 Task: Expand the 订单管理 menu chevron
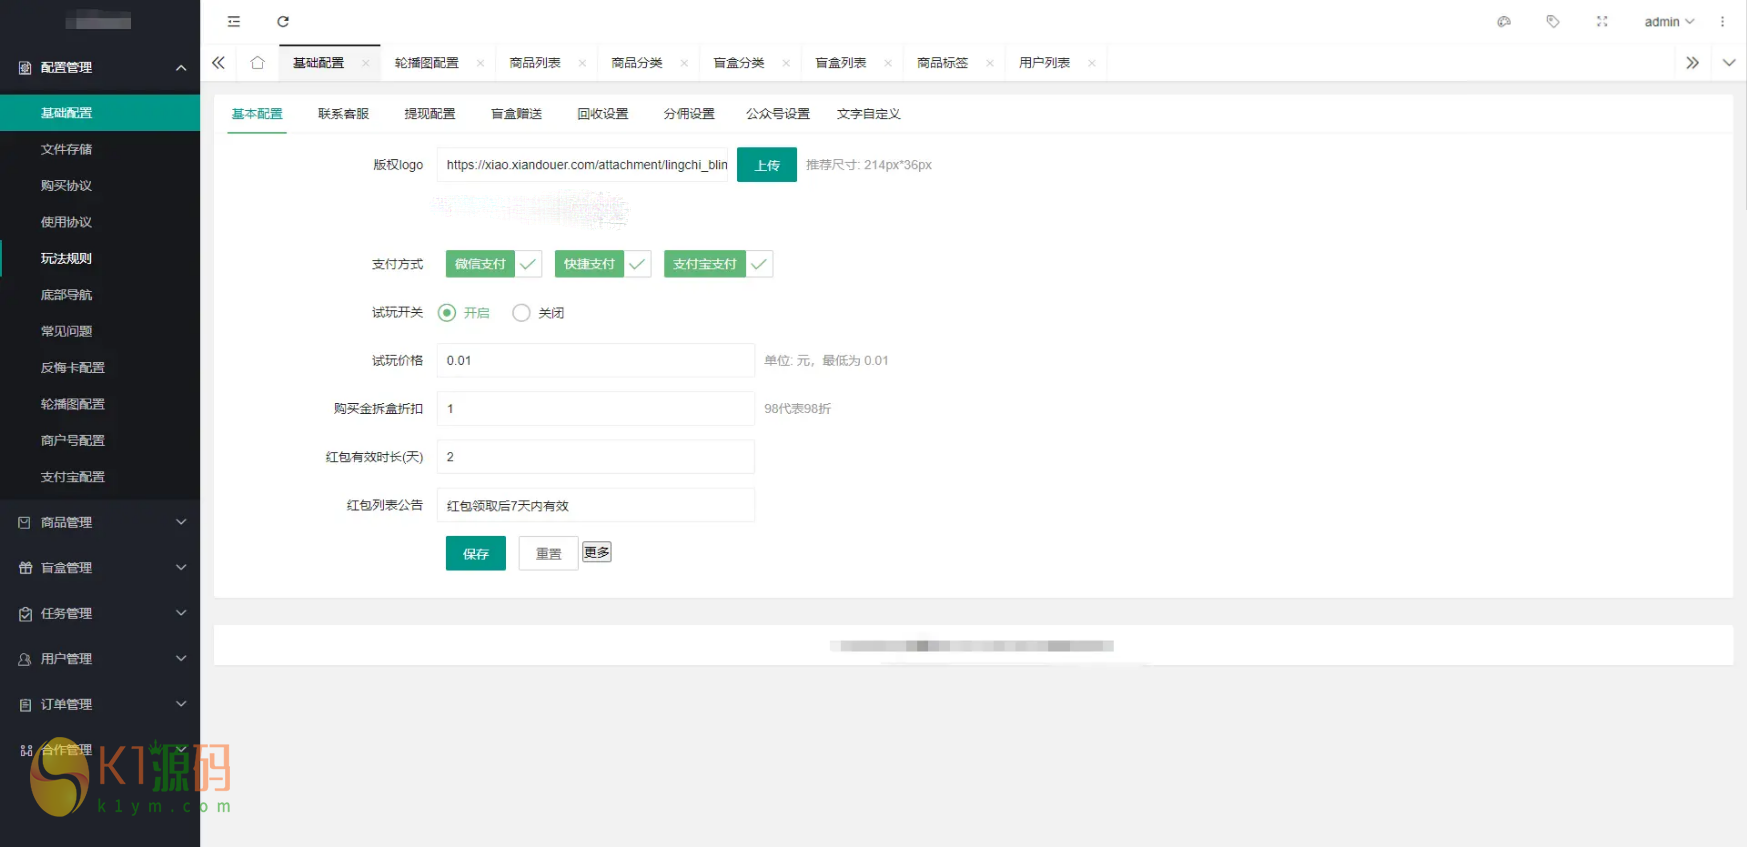[x=181, y=704]
